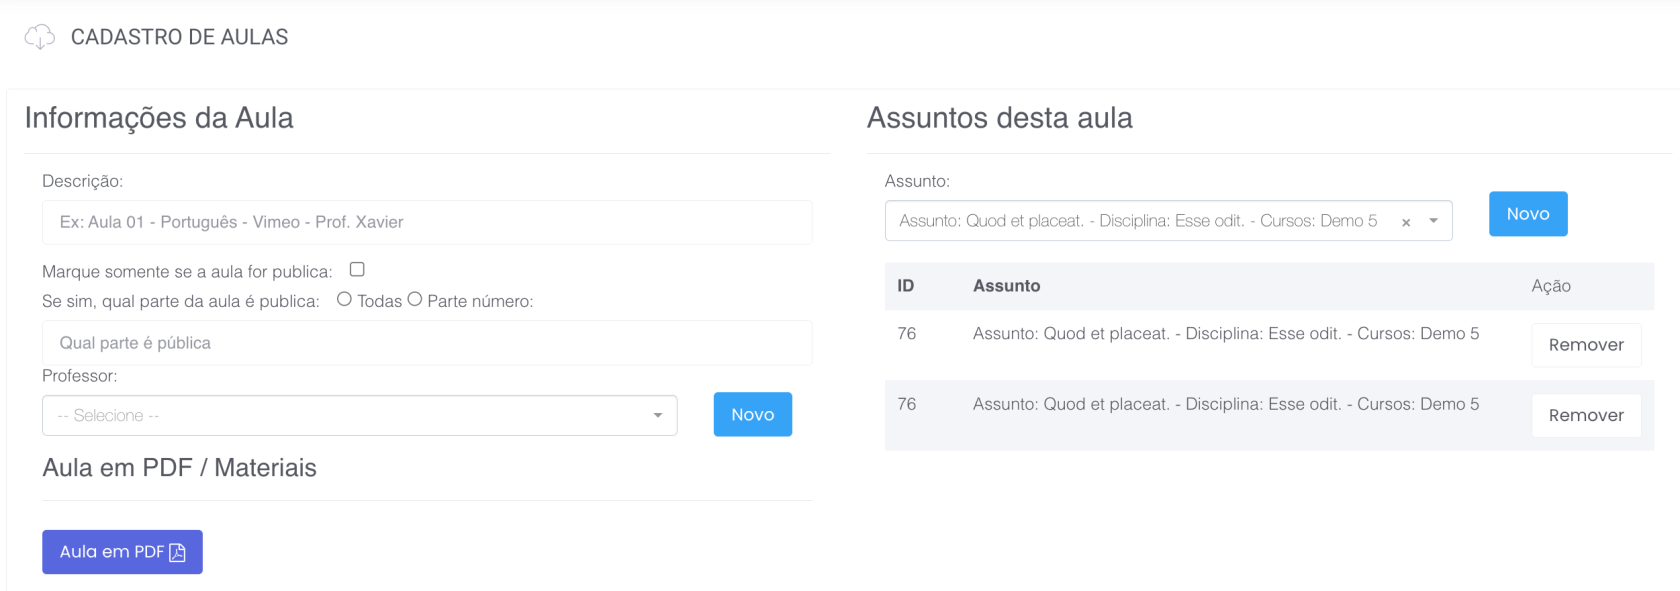Click into the Descrição text field

coord(426,222)
